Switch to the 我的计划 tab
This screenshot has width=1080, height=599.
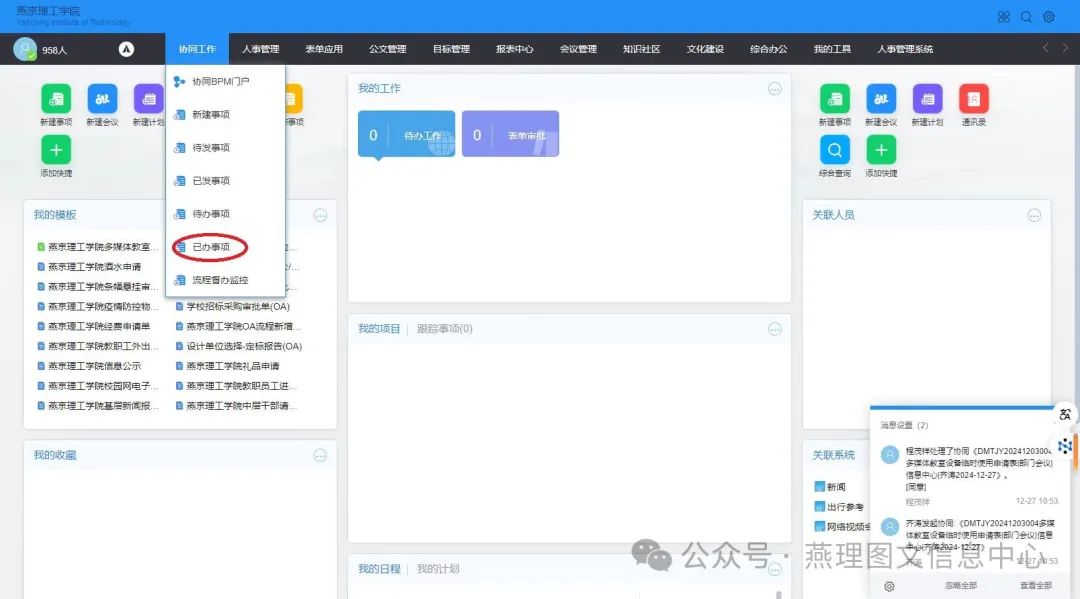point(438,569)
